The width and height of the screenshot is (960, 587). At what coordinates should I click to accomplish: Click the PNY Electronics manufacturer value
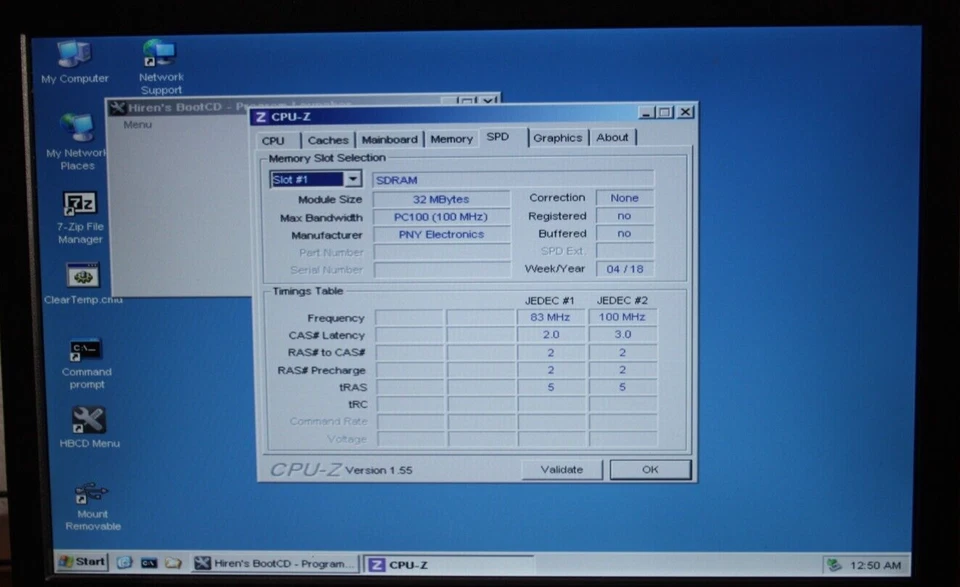[x=441, y=234]
